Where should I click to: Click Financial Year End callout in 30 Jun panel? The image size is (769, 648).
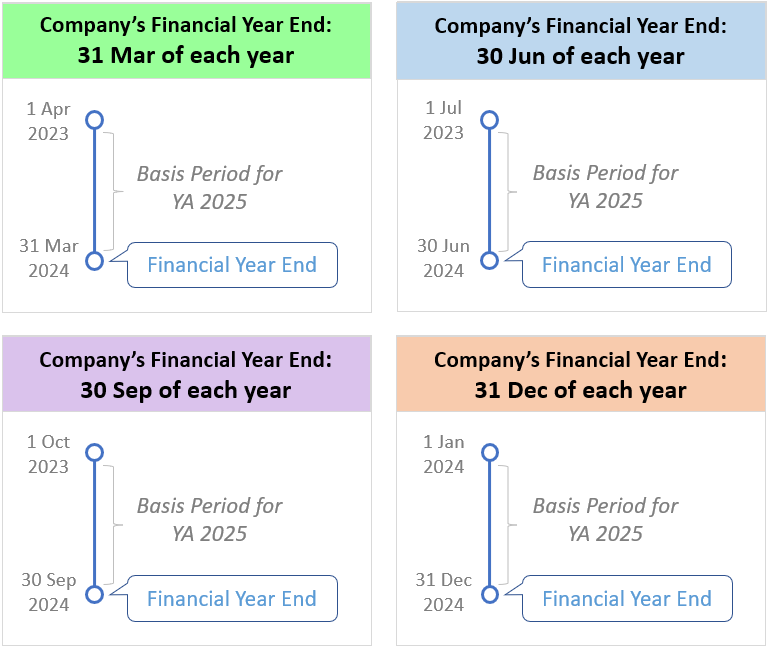(x=627, y=265)
